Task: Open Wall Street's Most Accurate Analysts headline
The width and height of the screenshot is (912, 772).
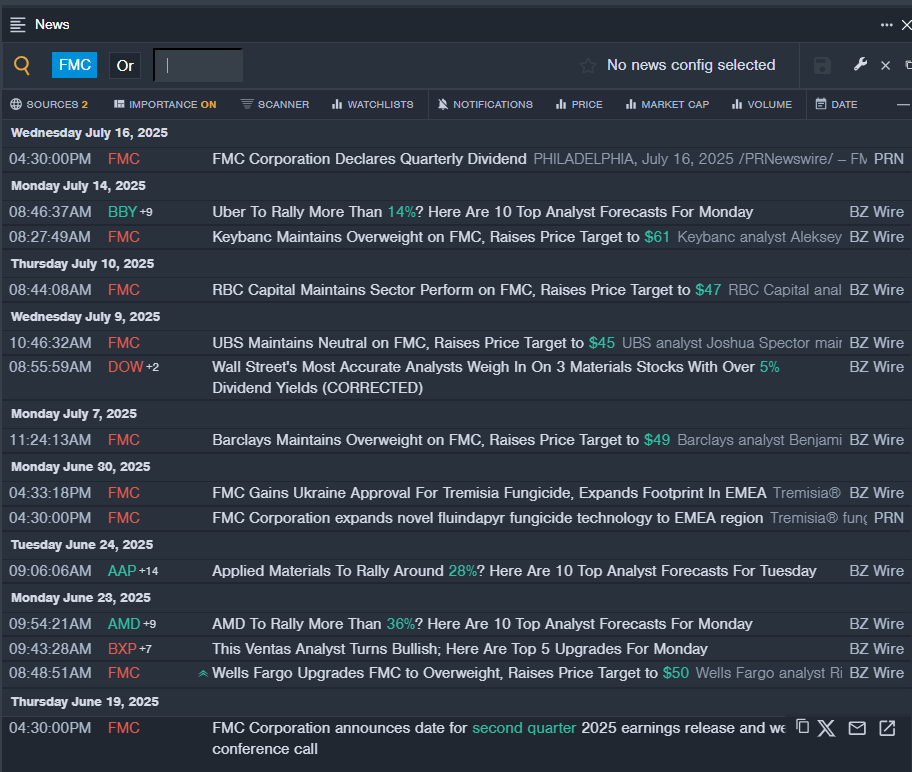Action: click(x=496, y=377)
